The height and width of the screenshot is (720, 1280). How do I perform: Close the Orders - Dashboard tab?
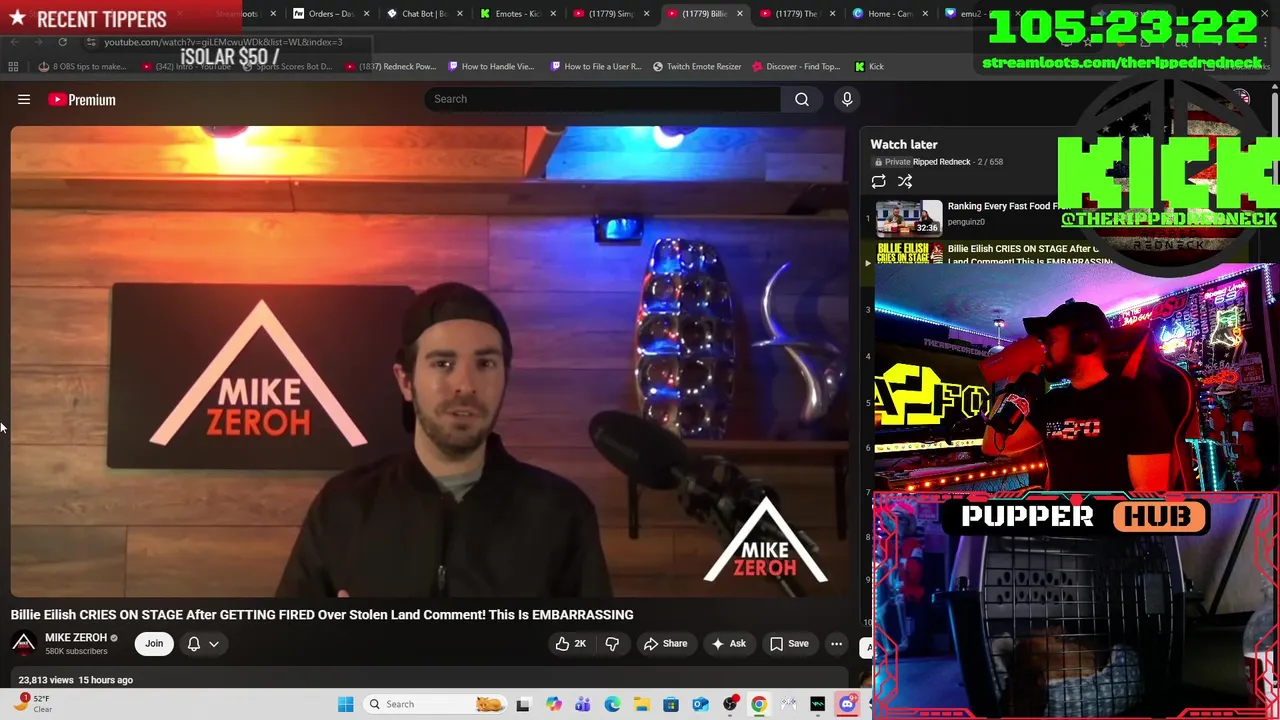367,14
